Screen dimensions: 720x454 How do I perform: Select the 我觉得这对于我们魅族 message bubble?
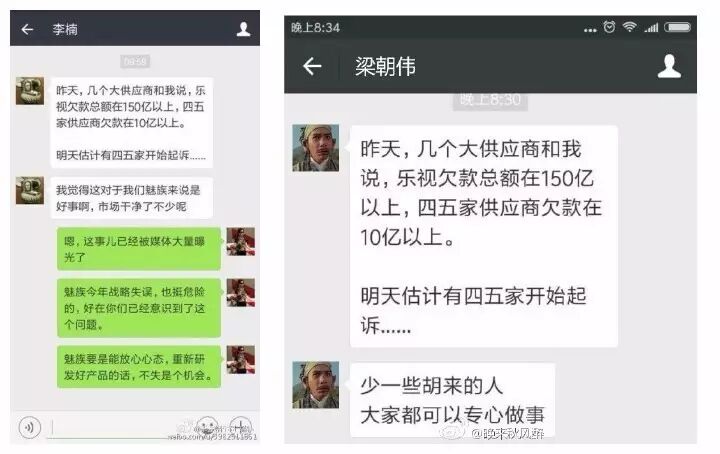point(131,198)
